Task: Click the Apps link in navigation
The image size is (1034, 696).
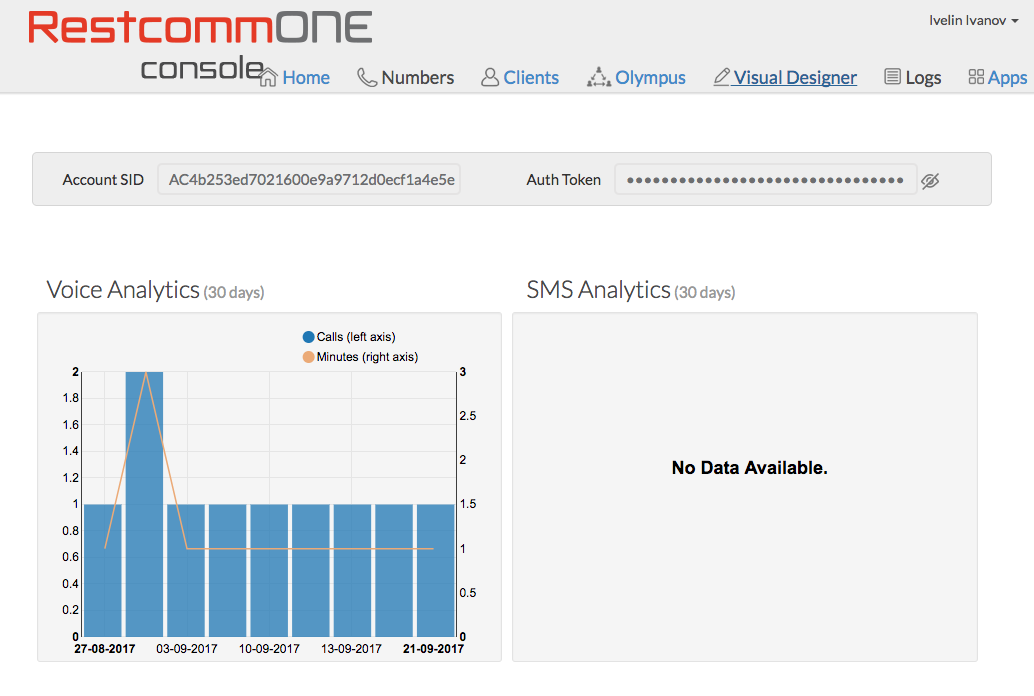Action: 1007,78
